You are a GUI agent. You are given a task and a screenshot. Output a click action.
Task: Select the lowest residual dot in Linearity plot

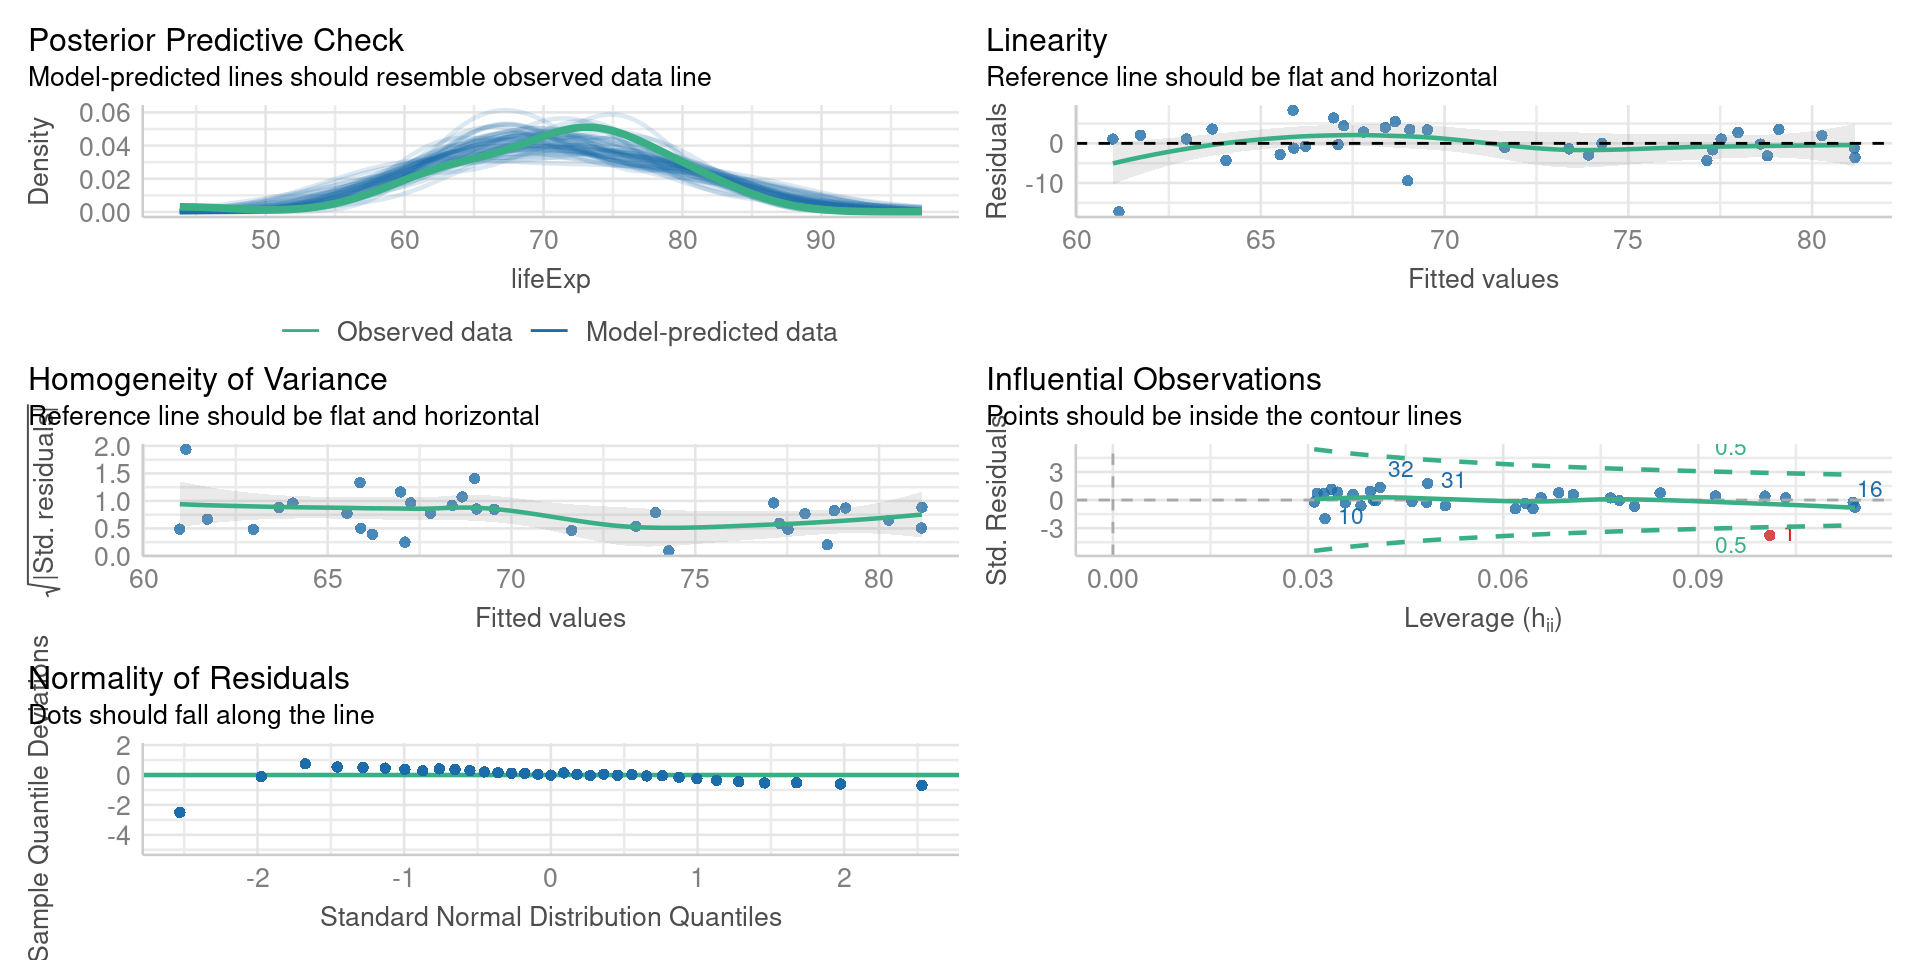point(1118,212)
